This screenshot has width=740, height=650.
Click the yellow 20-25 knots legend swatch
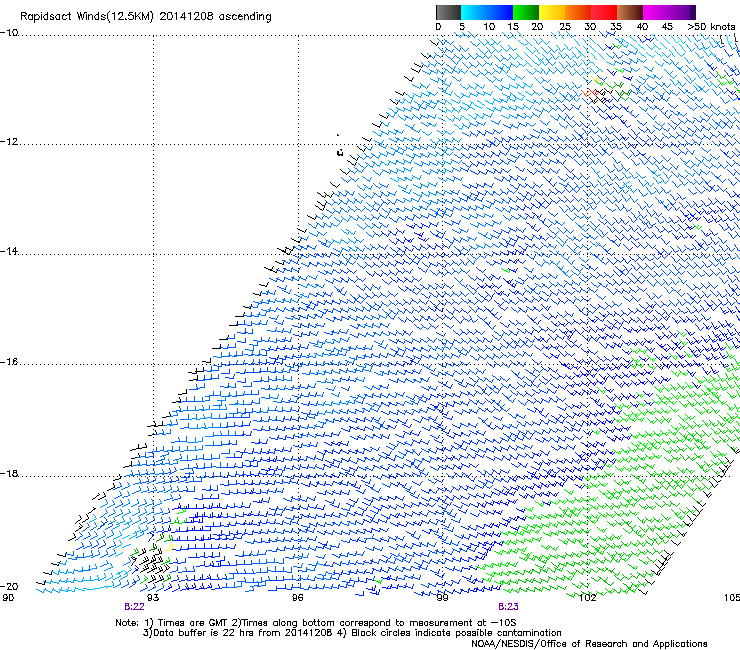[552, 12]
